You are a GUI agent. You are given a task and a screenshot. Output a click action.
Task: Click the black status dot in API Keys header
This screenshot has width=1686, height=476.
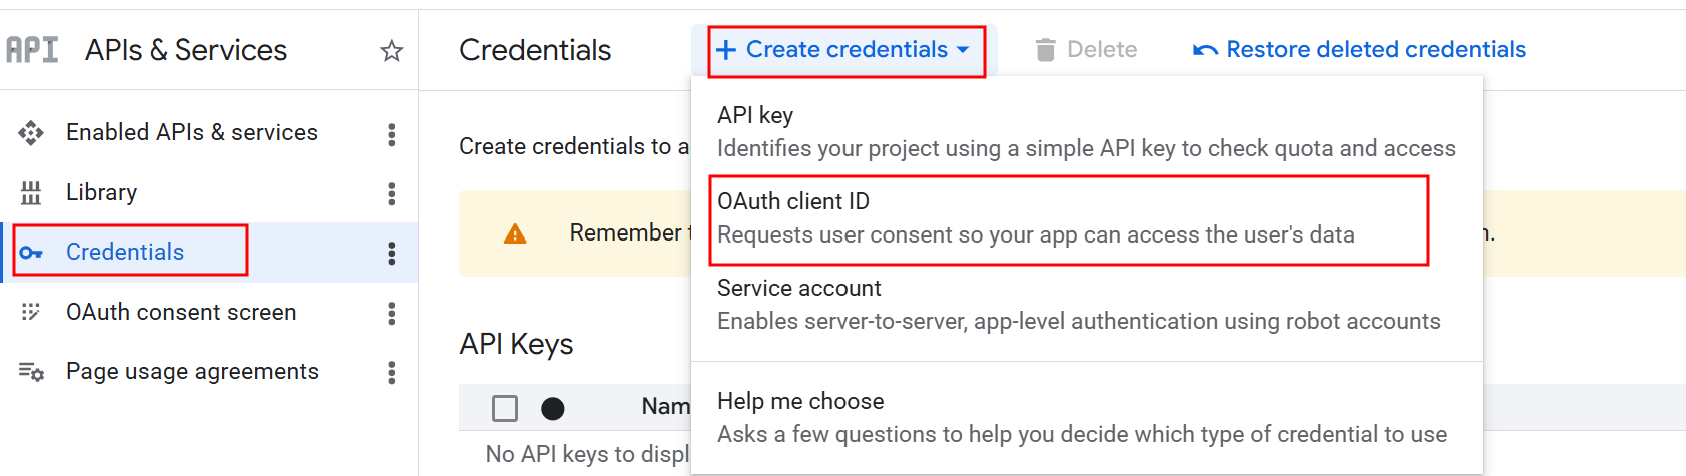[x=553, y=408]
